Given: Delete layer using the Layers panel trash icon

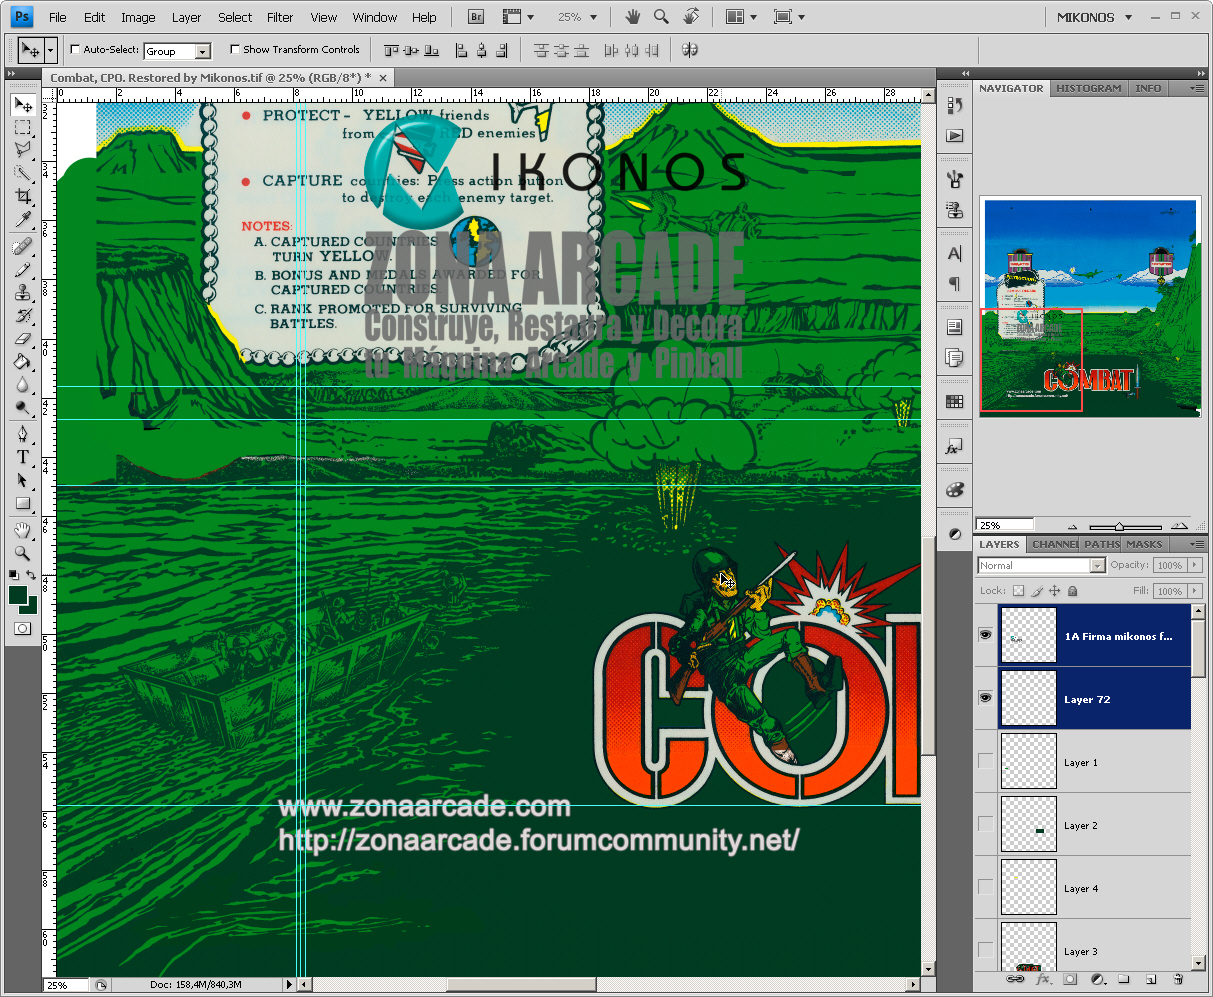Looking at the screenshot, I should tap(1178, 979).
